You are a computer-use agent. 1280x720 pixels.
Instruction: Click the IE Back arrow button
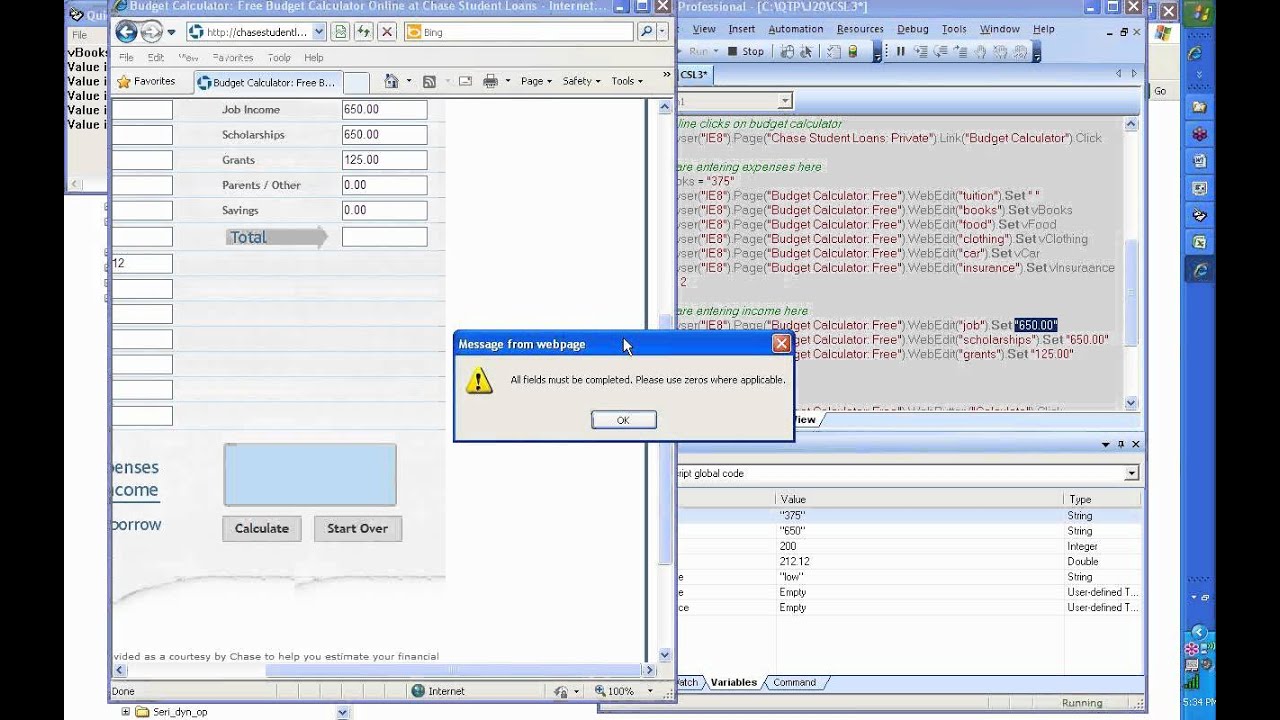click(126, 32)
